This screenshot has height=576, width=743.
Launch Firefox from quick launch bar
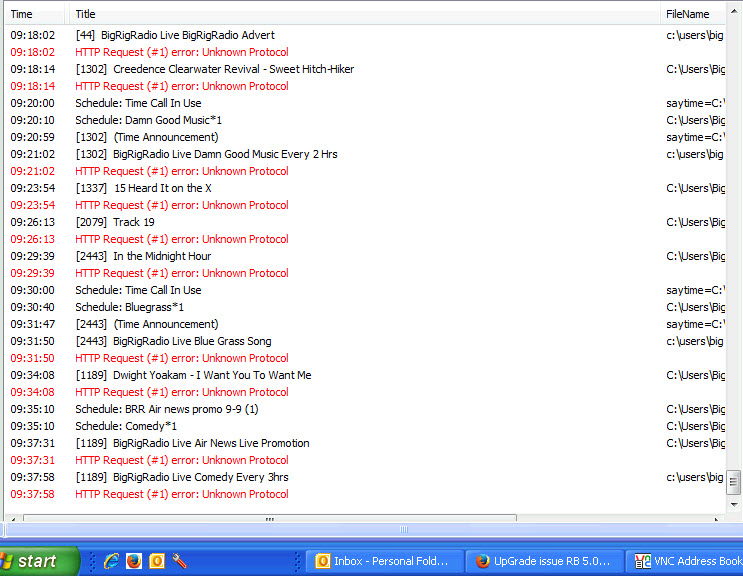tap(134, 561)
